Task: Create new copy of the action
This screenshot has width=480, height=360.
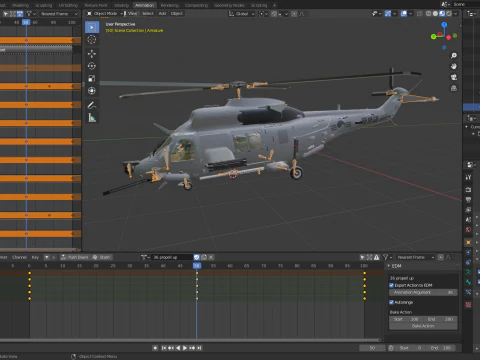Action: (x=204, y=257)
